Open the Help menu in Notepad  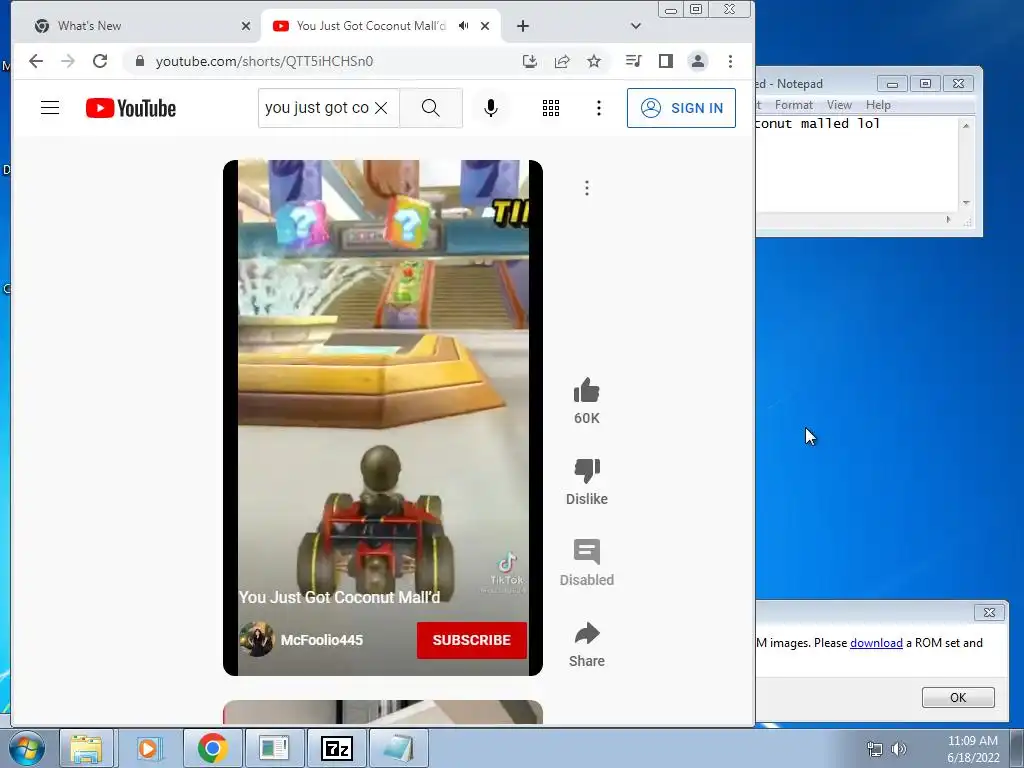pyautogui.click(x=878, y=105)
